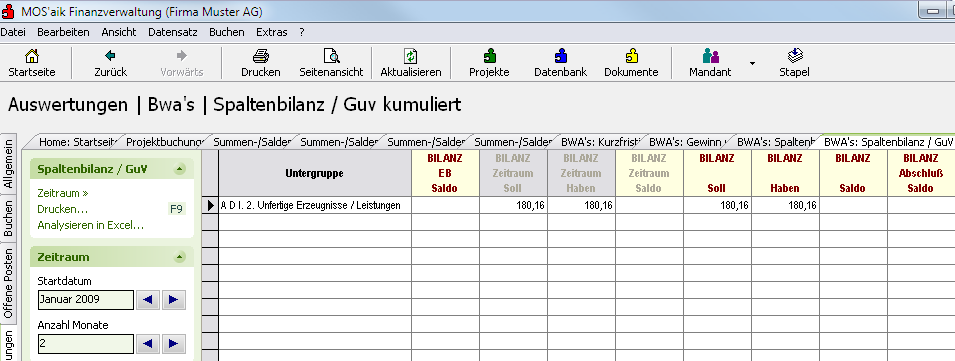Click the Untergruppe column header

pos(315,173)
